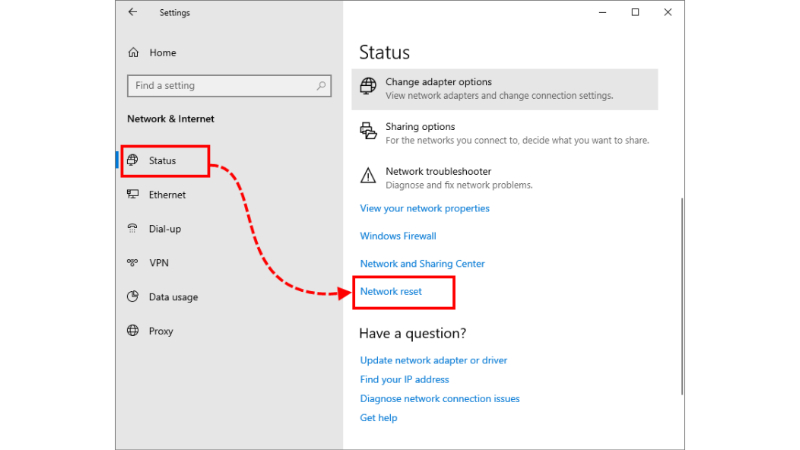Click the Sharing options printer icon
The height and width of the screenshot is (450, 800).
[x=368, y=131]
